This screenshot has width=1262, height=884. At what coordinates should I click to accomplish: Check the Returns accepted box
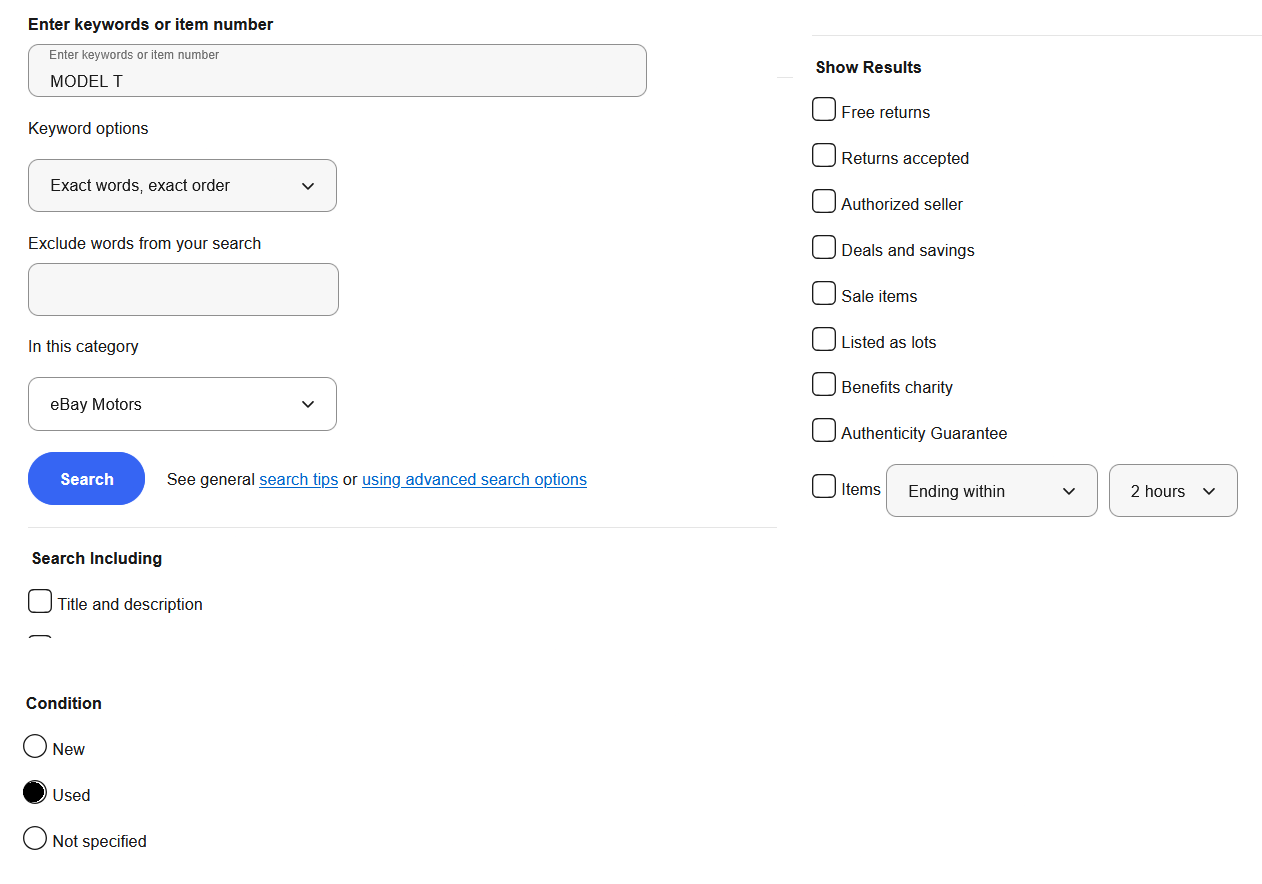pos(824,156)
